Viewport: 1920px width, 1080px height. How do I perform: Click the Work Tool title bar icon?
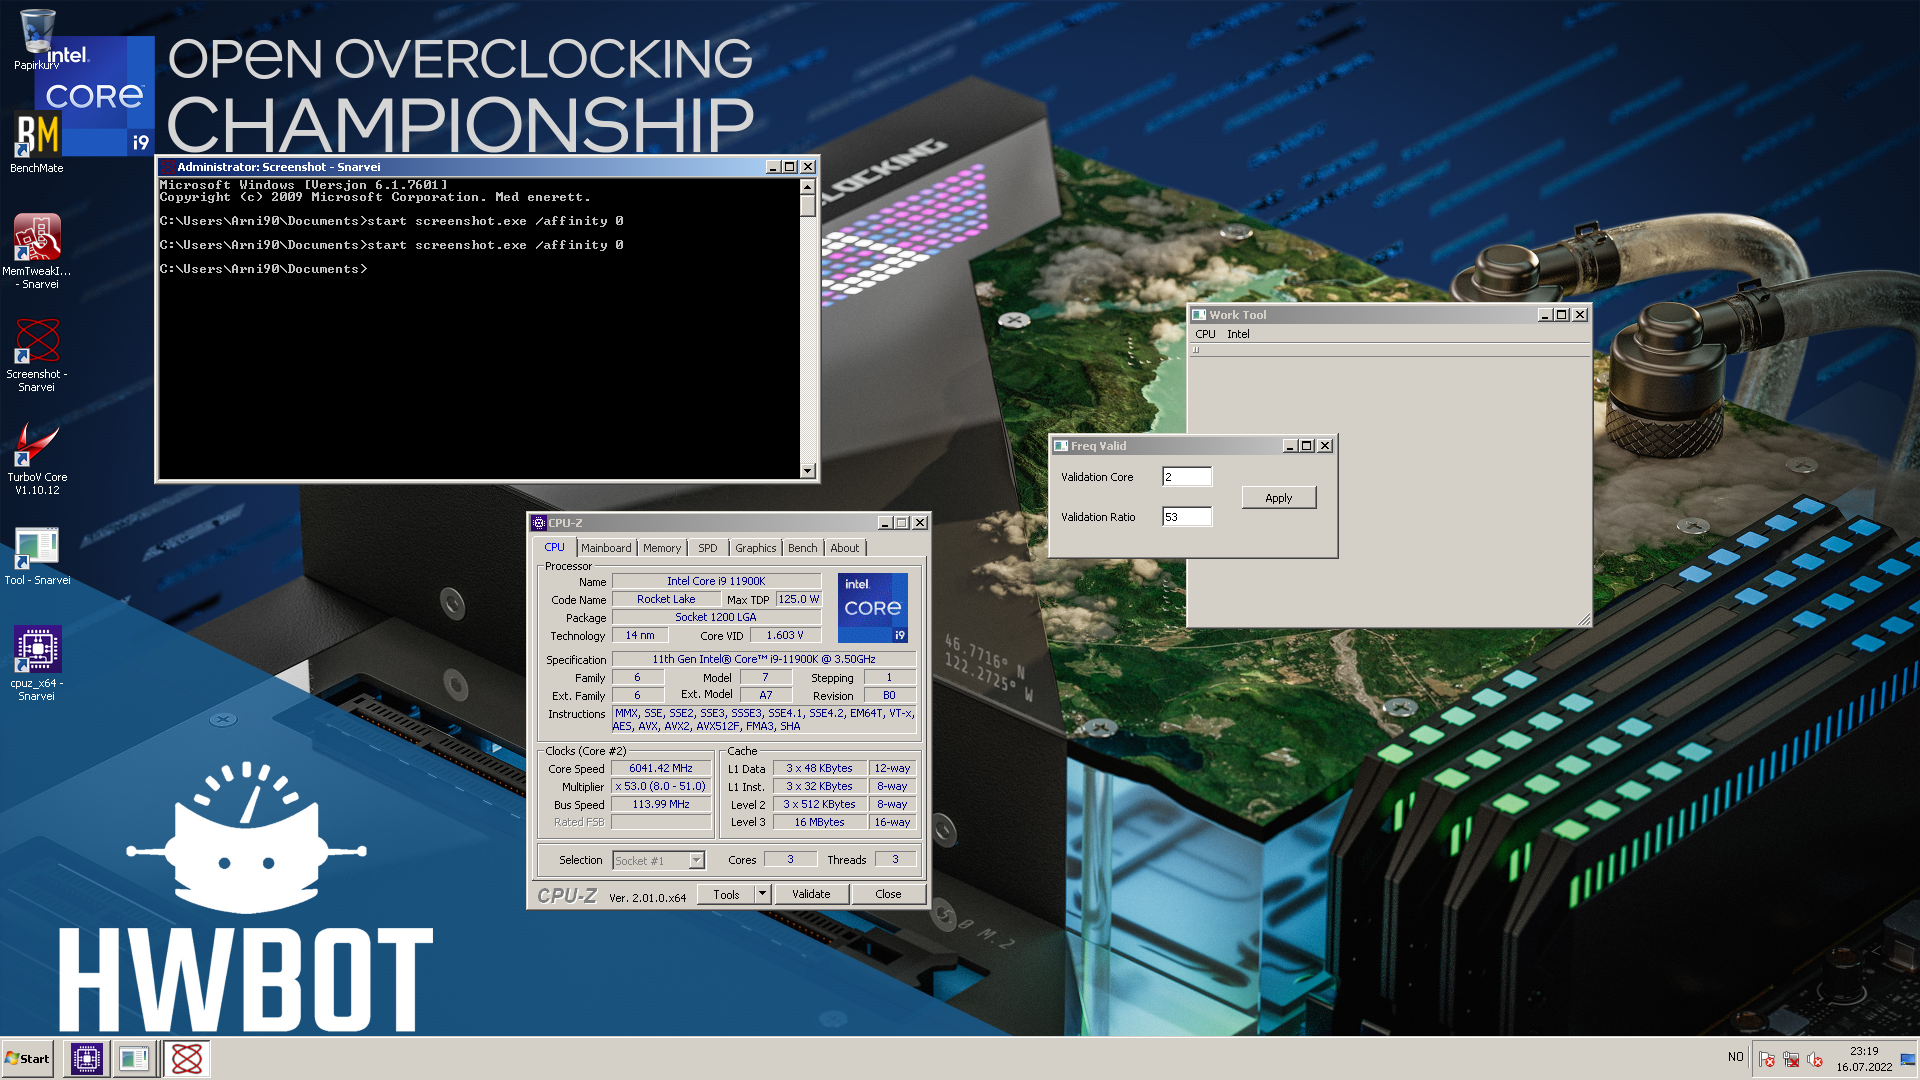pyautogui.click(x=1199, y=315)
